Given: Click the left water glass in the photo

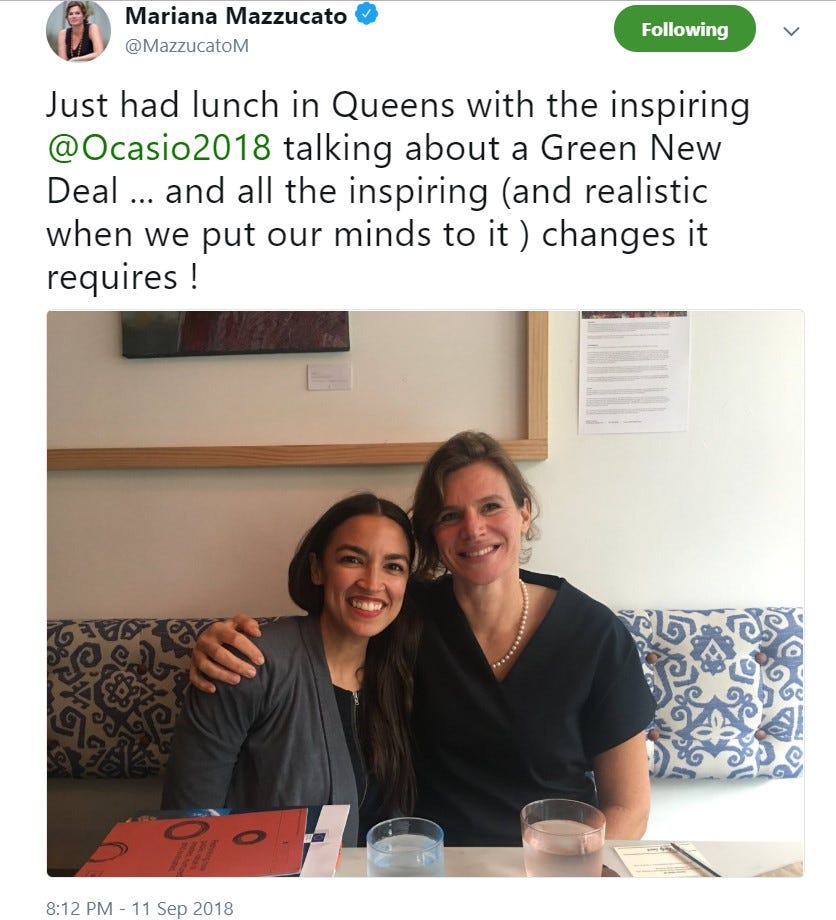Looking at the screenshot, I should pyautogui.click(x=404, y=847).
